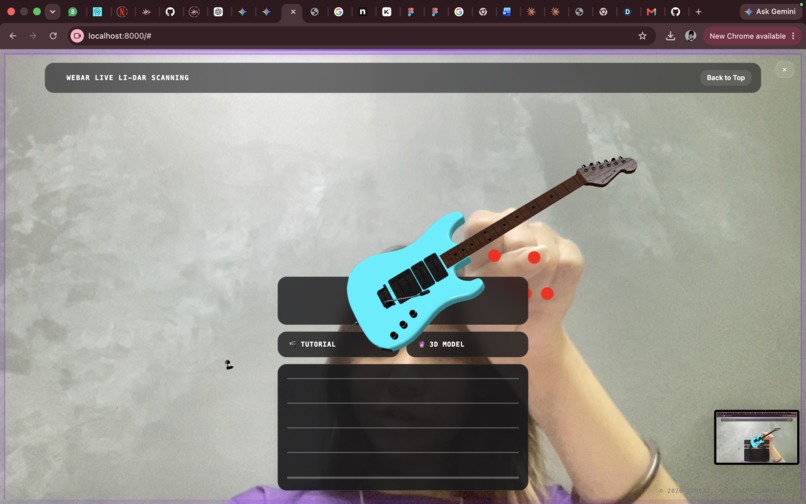Switch to the WhatsApp tab
Viewport: 806px width, 504px height.
coord(73,12)
